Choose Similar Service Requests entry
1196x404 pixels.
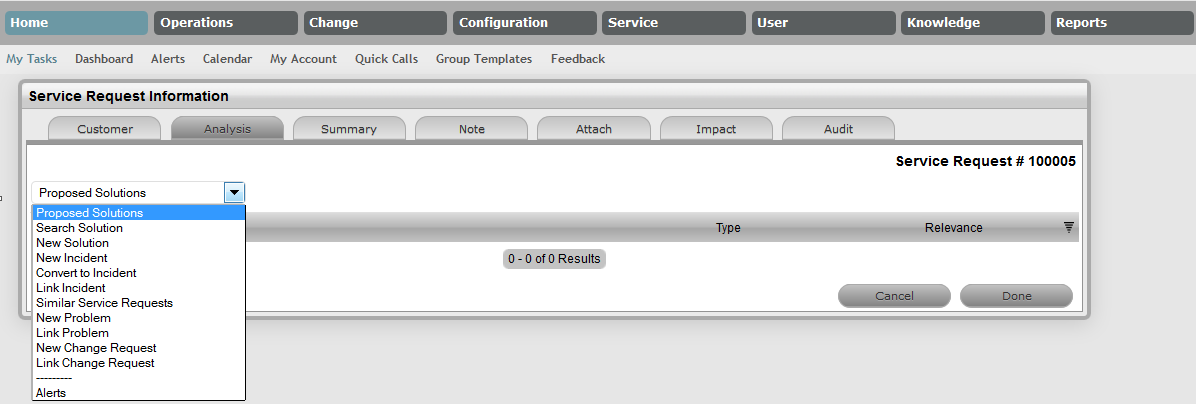click(x=104, y=303)
